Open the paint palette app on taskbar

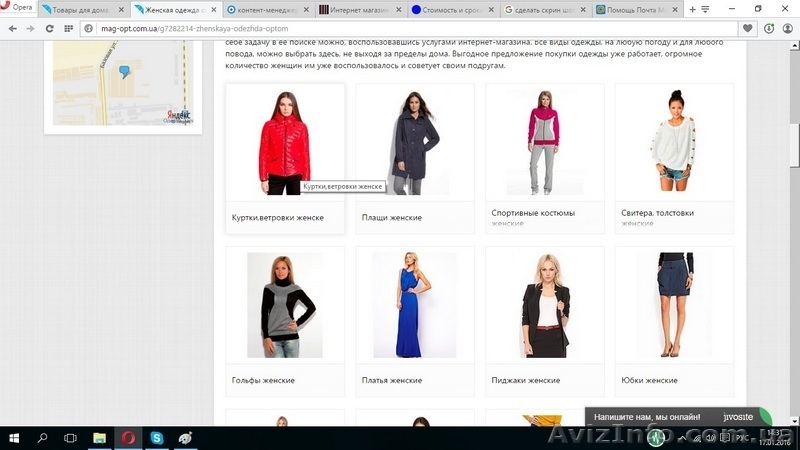(185, 438)
